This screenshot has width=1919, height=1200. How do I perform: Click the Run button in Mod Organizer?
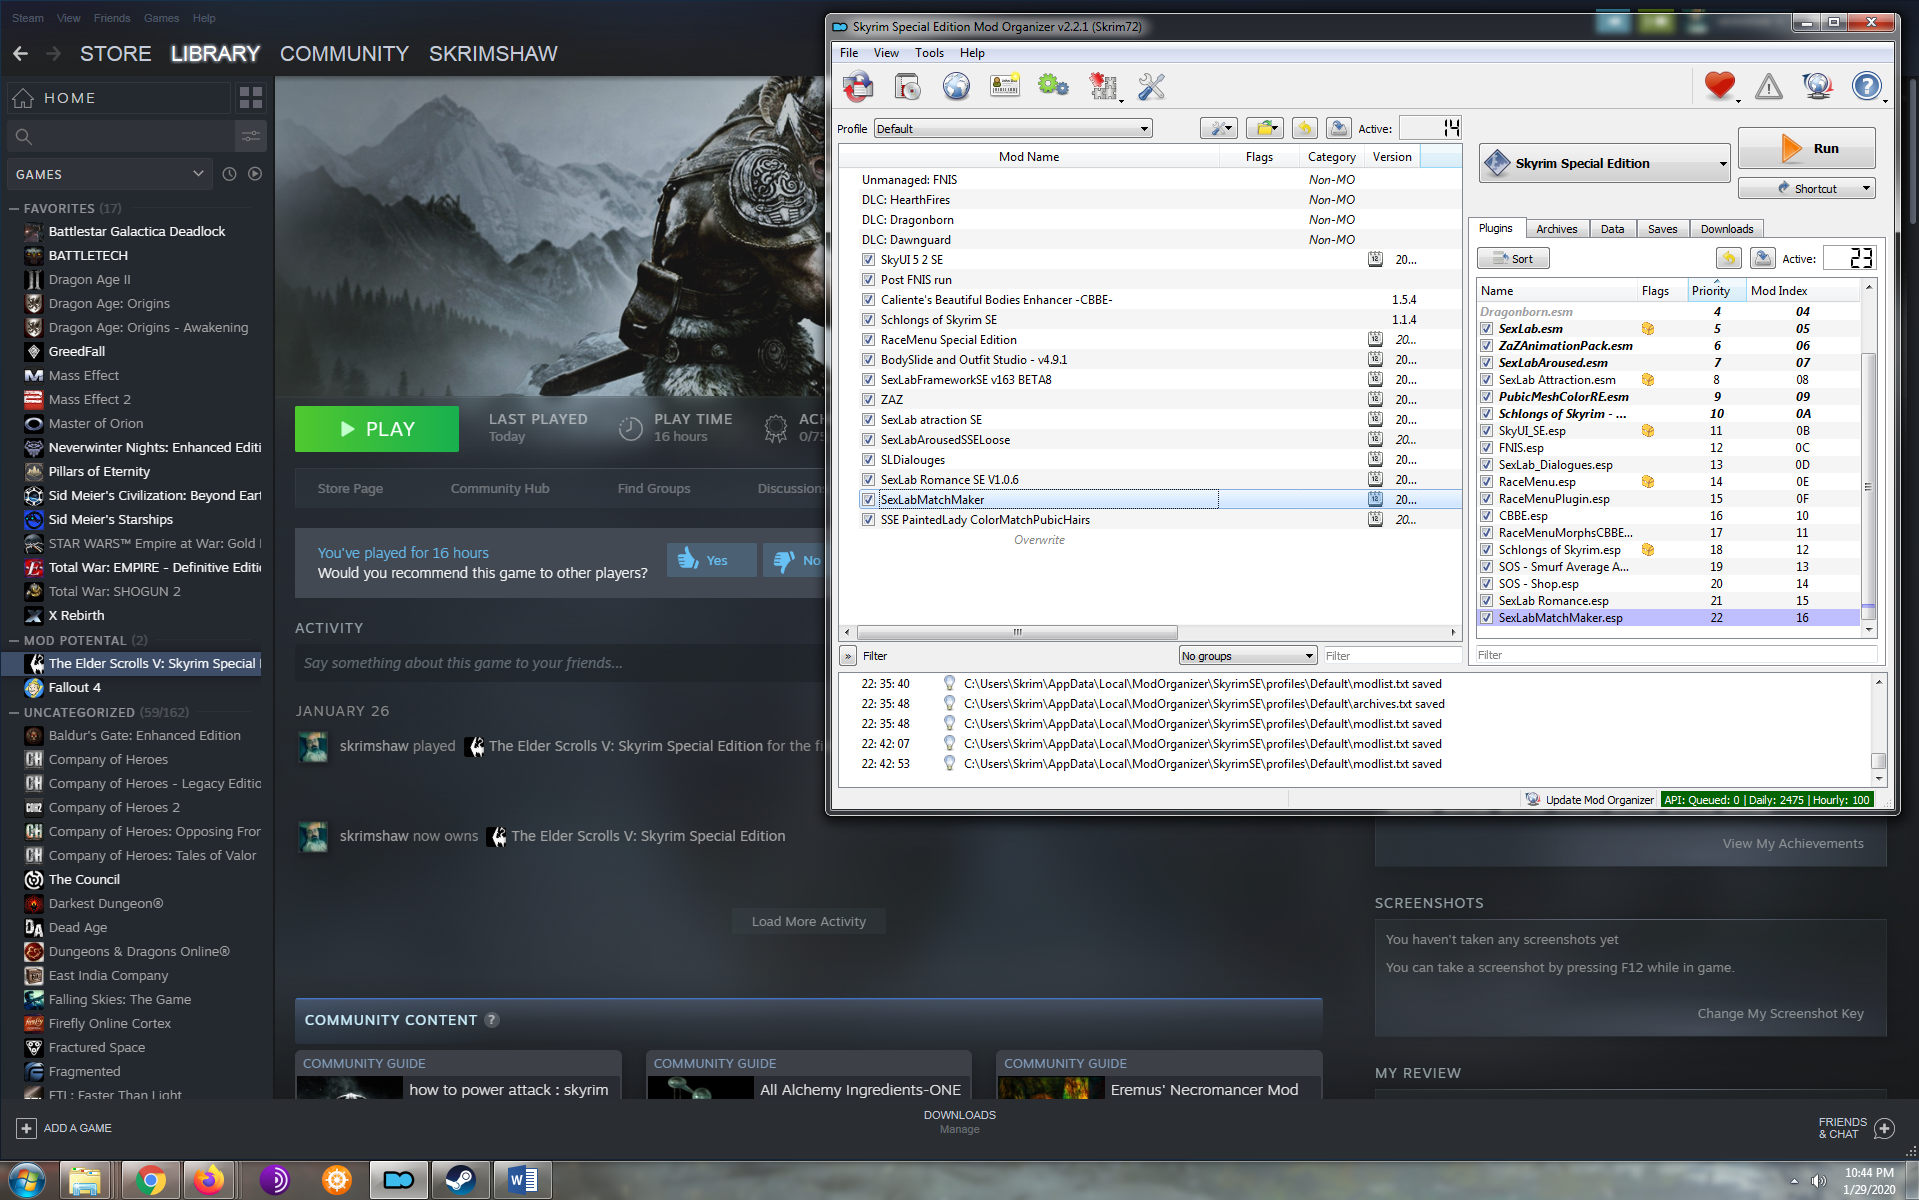click(1806, 148)
